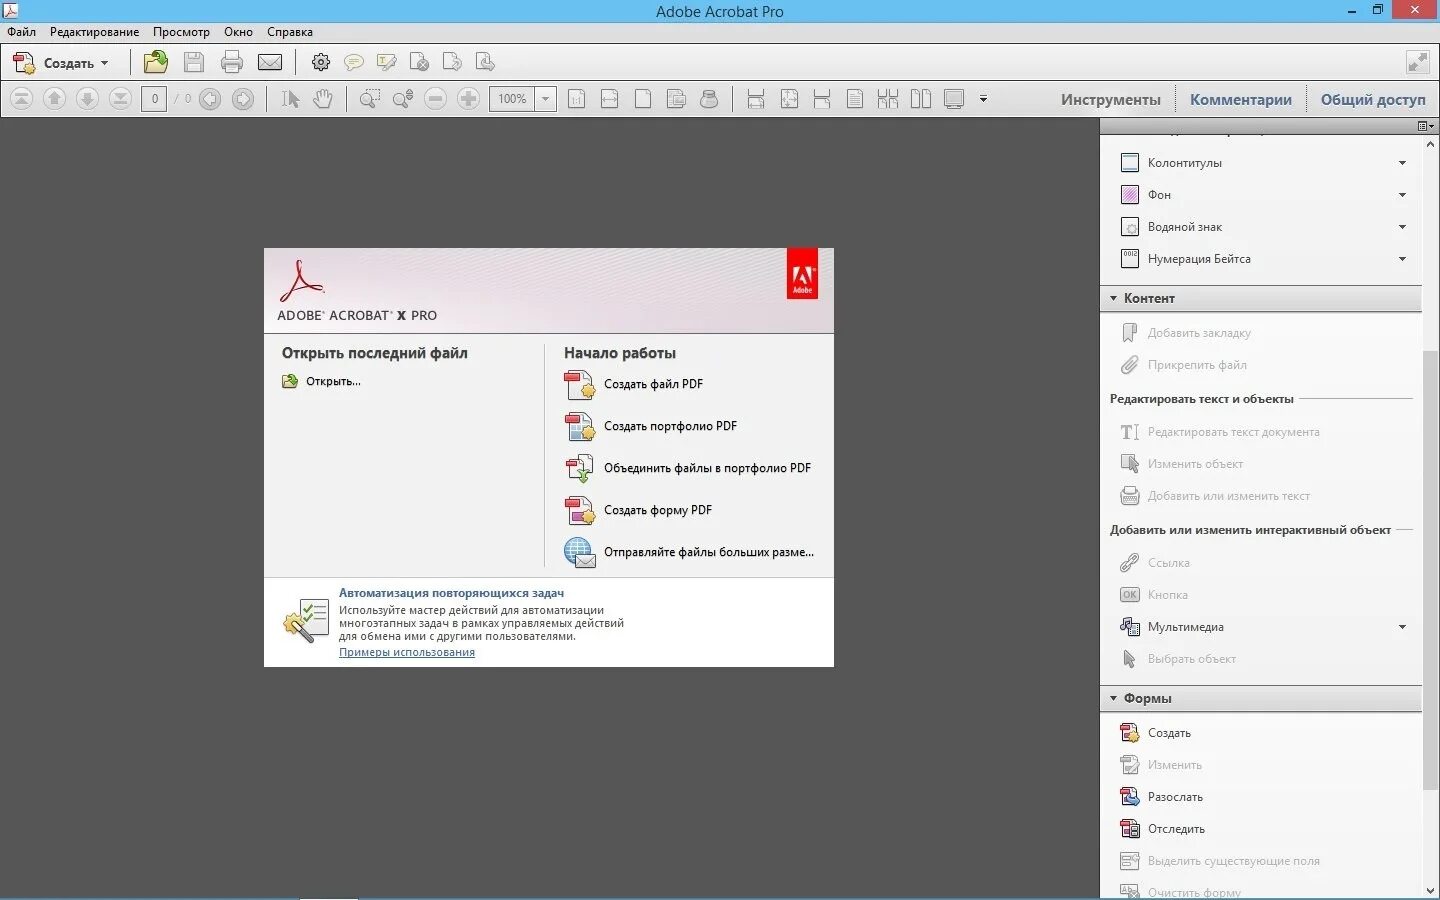Click the Примеры использования link
The height and width of the screenshot is (900, 1440).
[406, 652]
